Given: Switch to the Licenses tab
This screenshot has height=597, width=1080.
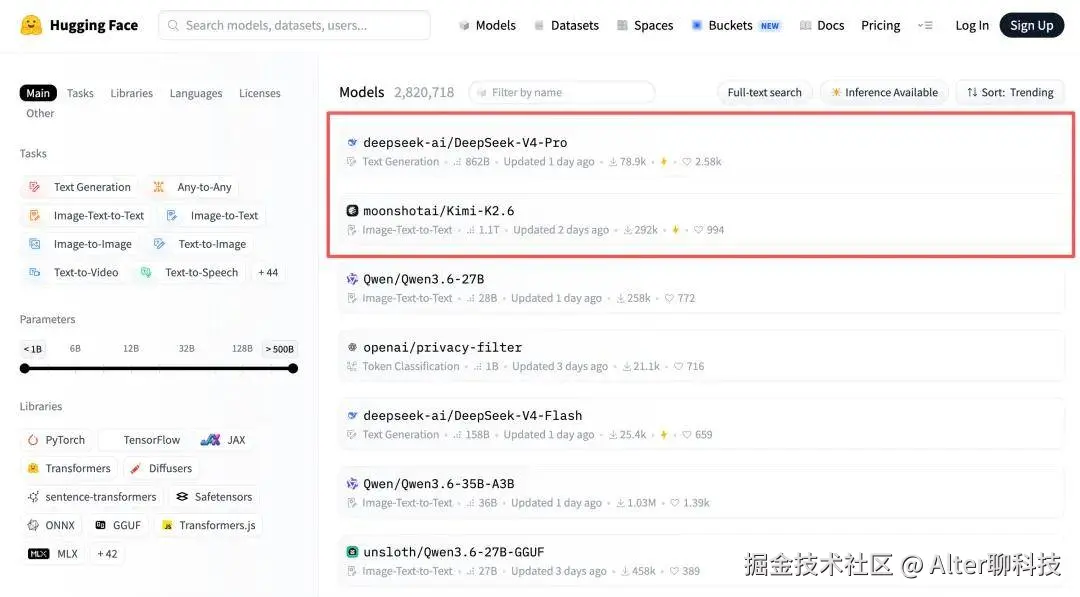Looking at the screenshot, I should (259, 92).
